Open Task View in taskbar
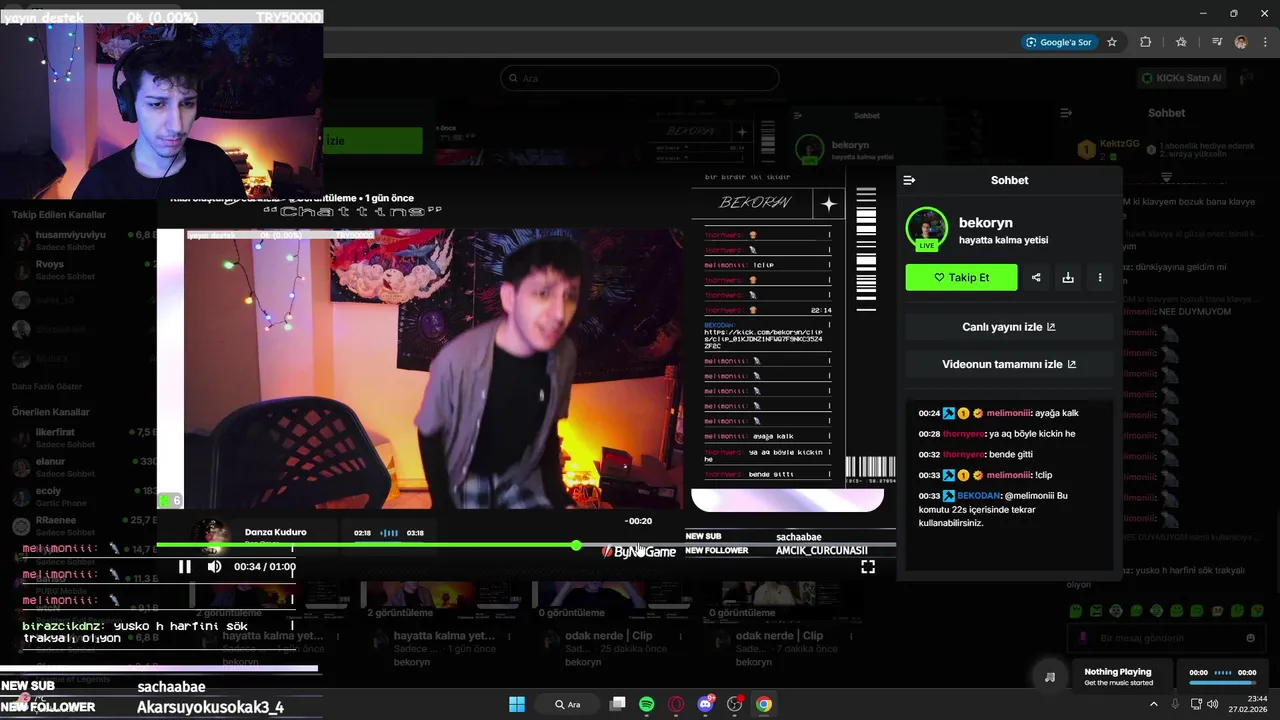The width and height of the screenshot is (1280, 720). pos(618,704)
